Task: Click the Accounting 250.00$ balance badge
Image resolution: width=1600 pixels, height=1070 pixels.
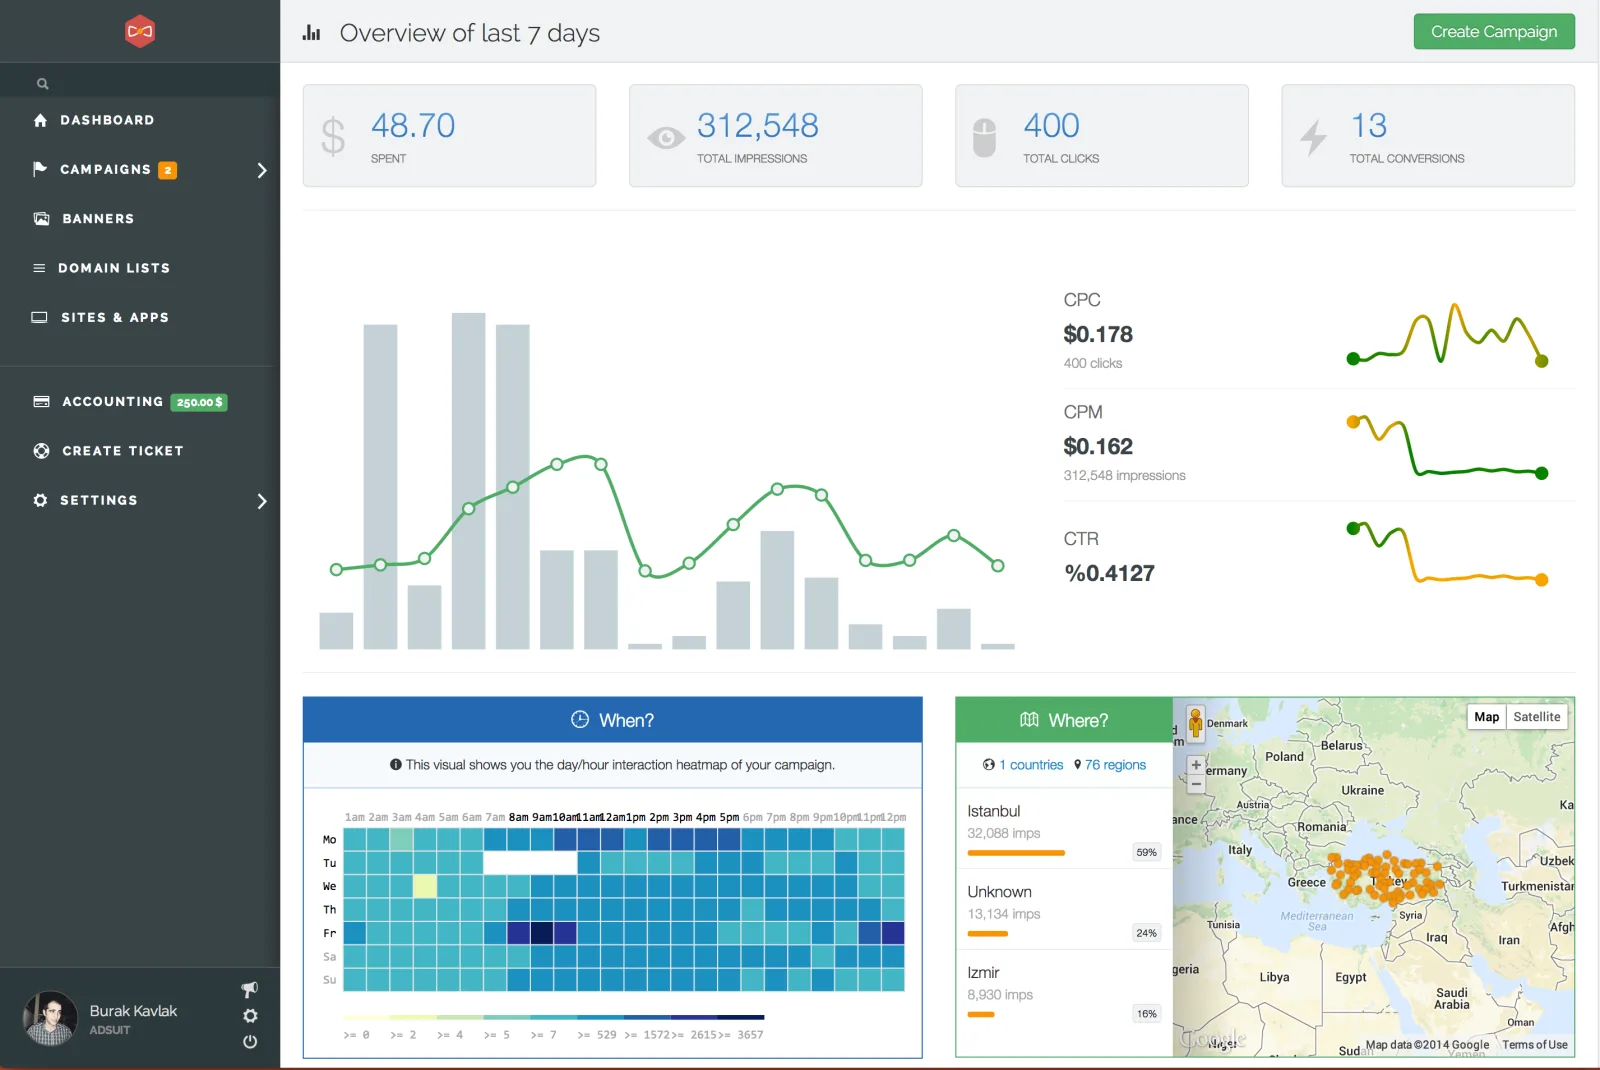Action: coord(199,402)
